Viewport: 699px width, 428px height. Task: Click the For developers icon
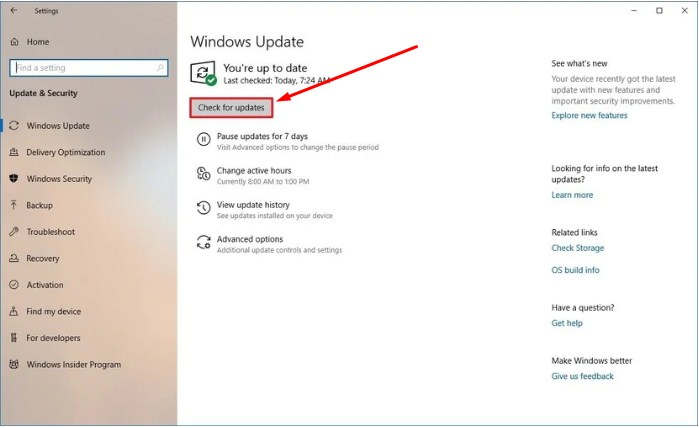click(14, 338)
